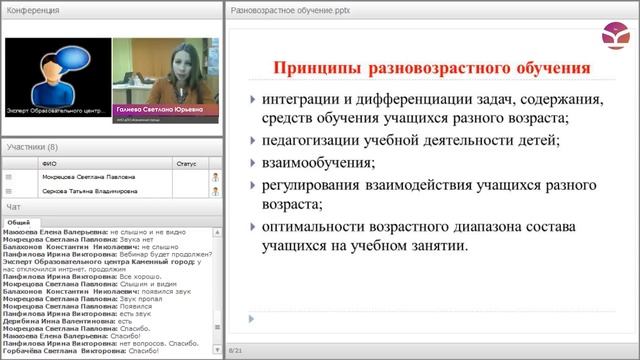Click the Чат panel header
This screenshot has height=360, width=640.
coord(112,207)
